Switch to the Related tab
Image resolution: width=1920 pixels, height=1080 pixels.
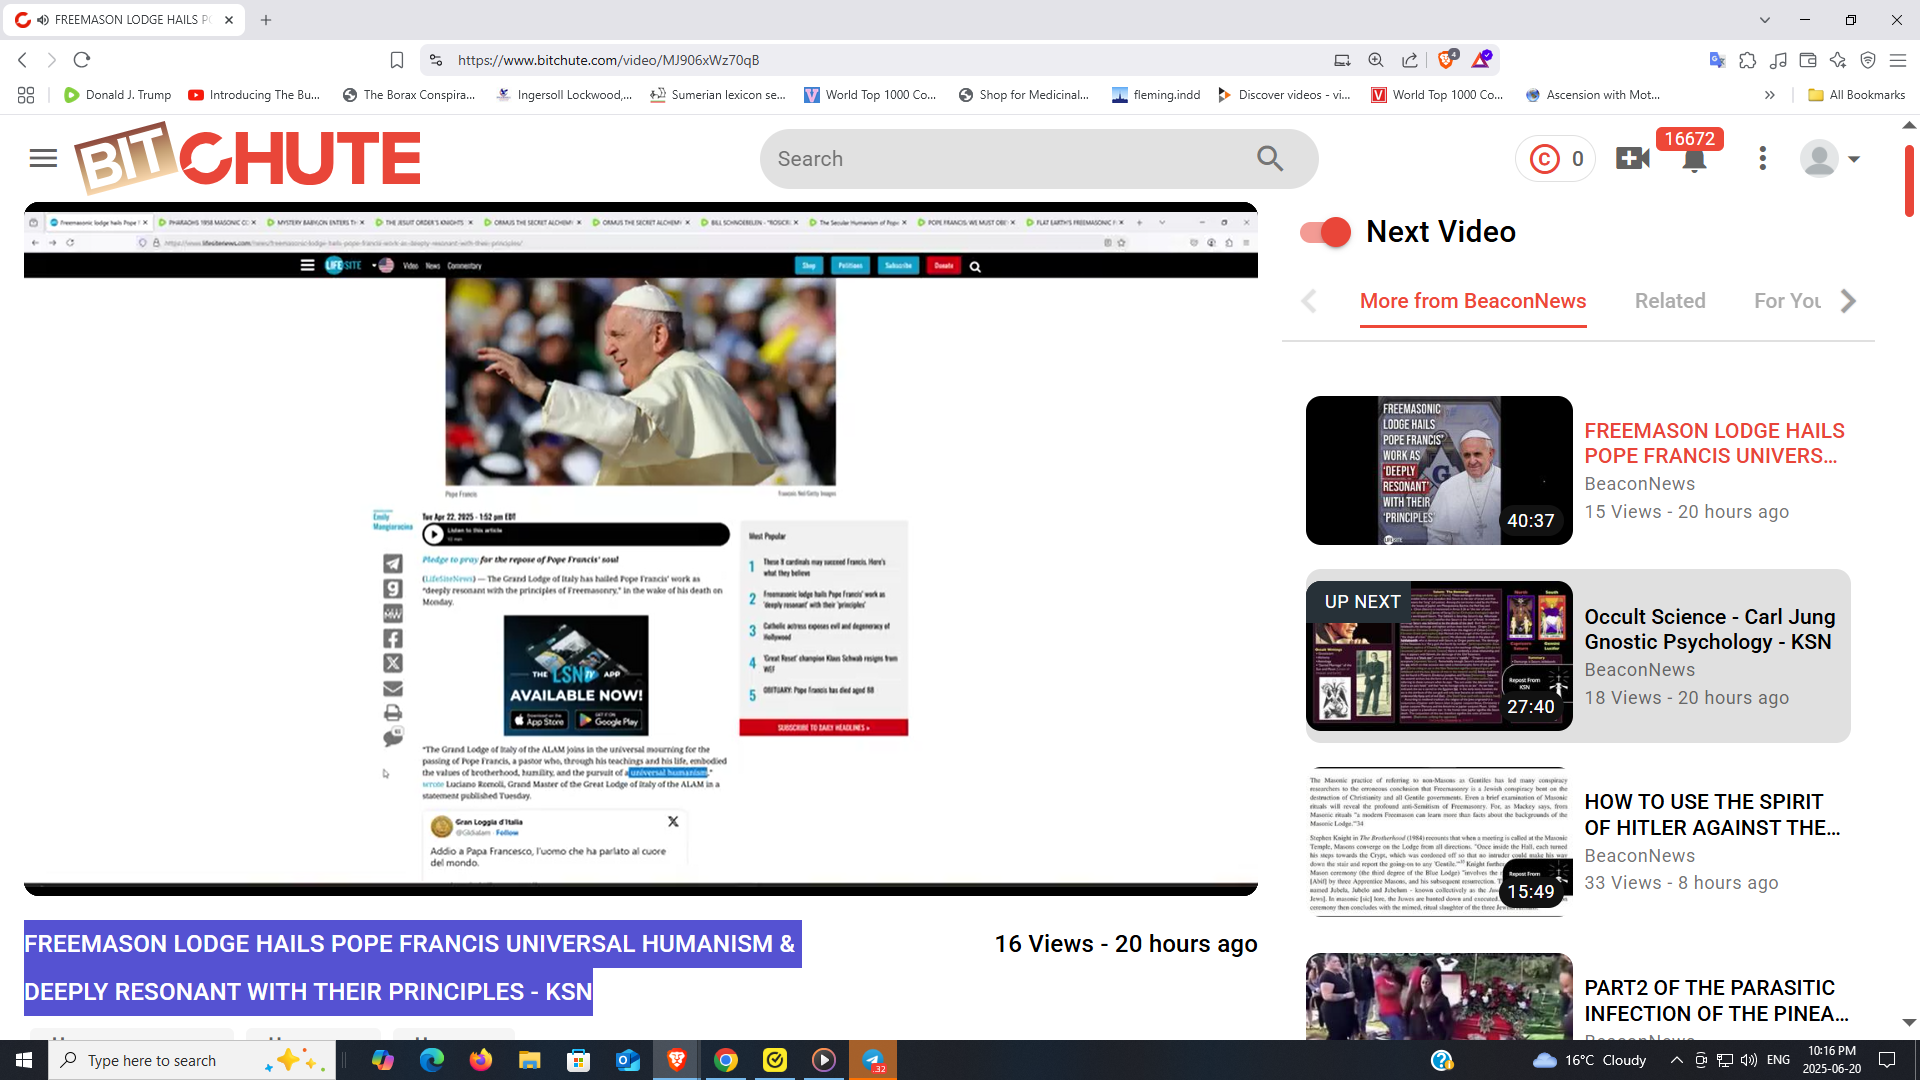tap(1670, 301)
